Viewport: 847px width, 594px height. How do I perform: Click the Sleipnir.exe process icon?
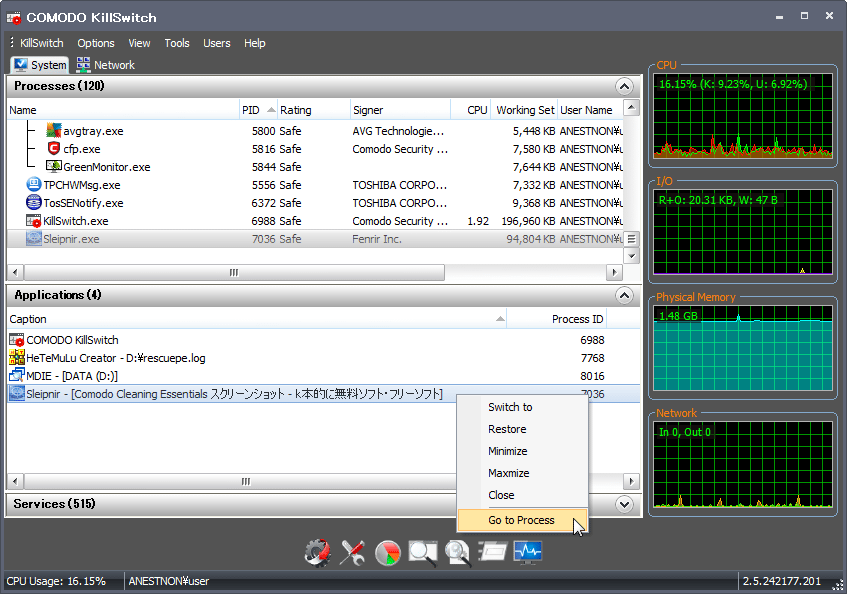click(x=33, y=239)
